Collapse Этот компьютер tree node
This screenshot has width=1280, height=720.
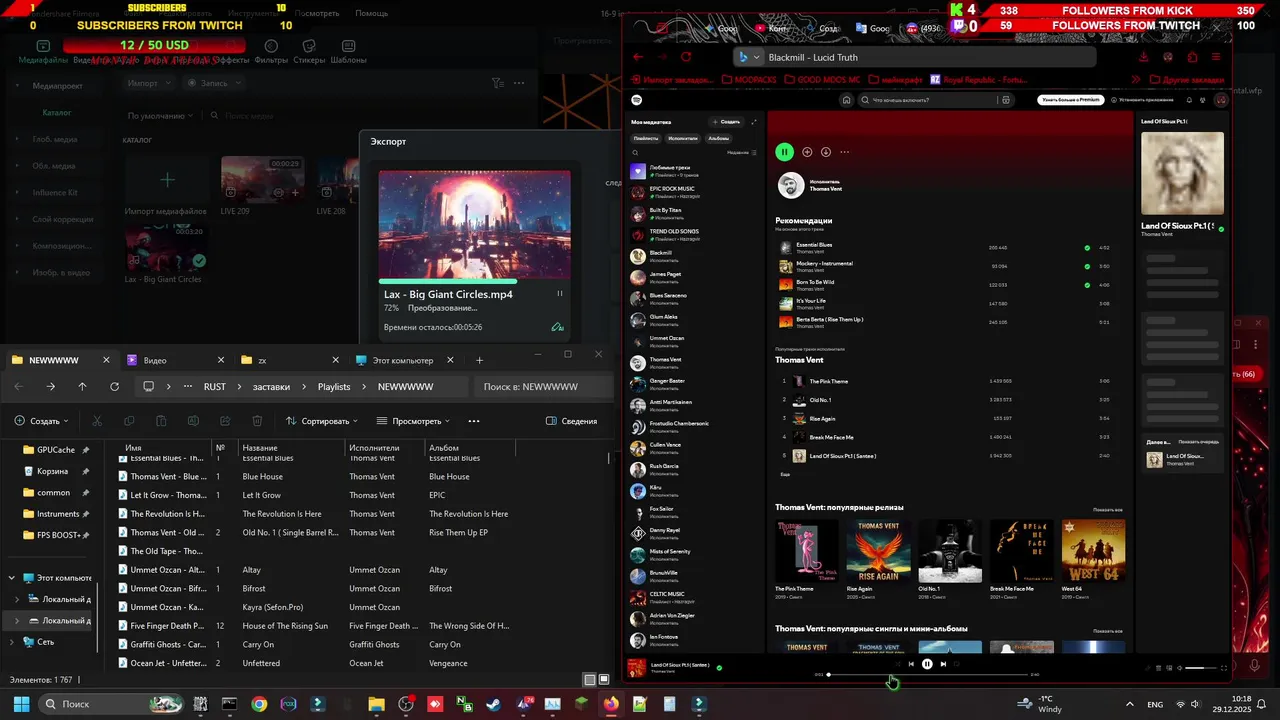(12, 578)
